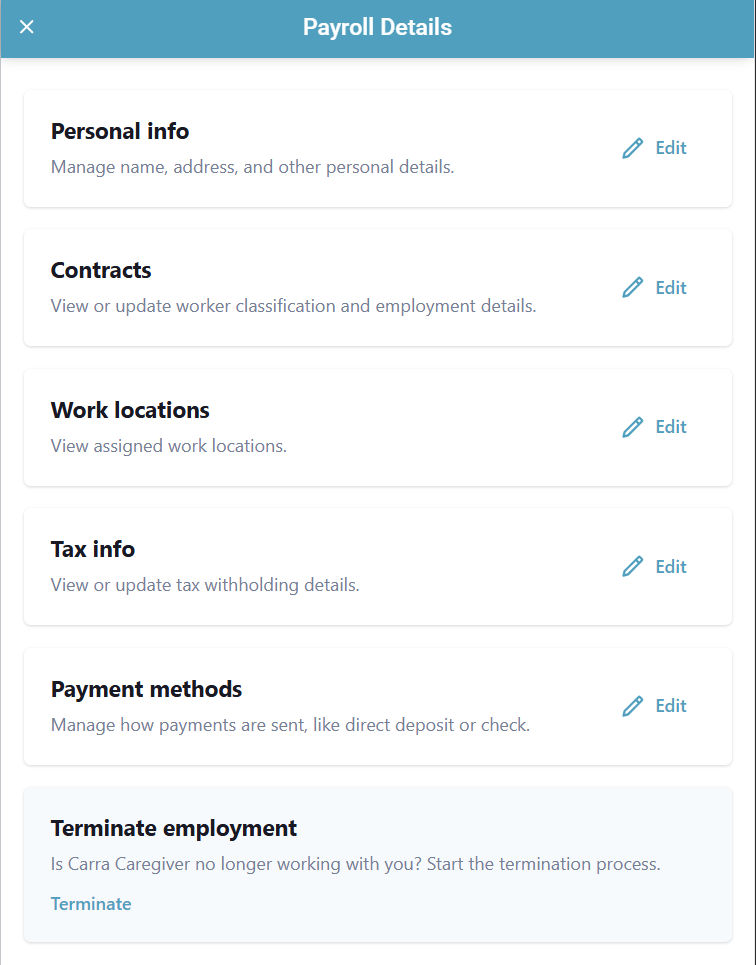Select the Contracts section heading

click(x=101, y=271)
